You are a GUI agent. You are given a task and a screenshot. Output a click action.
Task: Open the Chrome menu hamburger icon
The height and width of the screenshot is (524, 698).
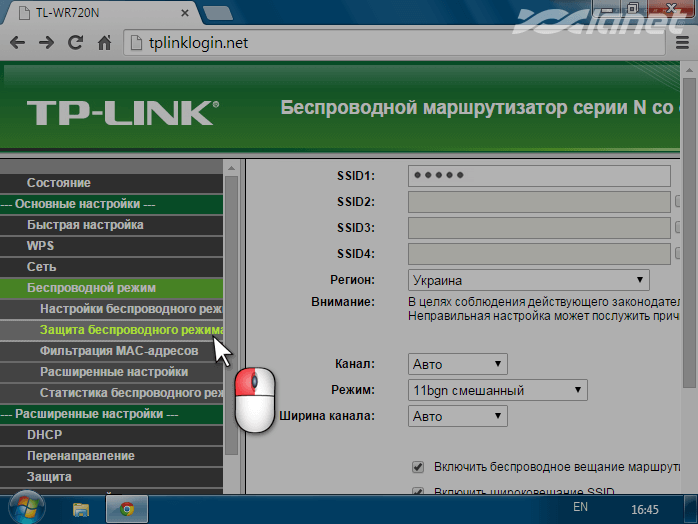[x=682, y=43]
